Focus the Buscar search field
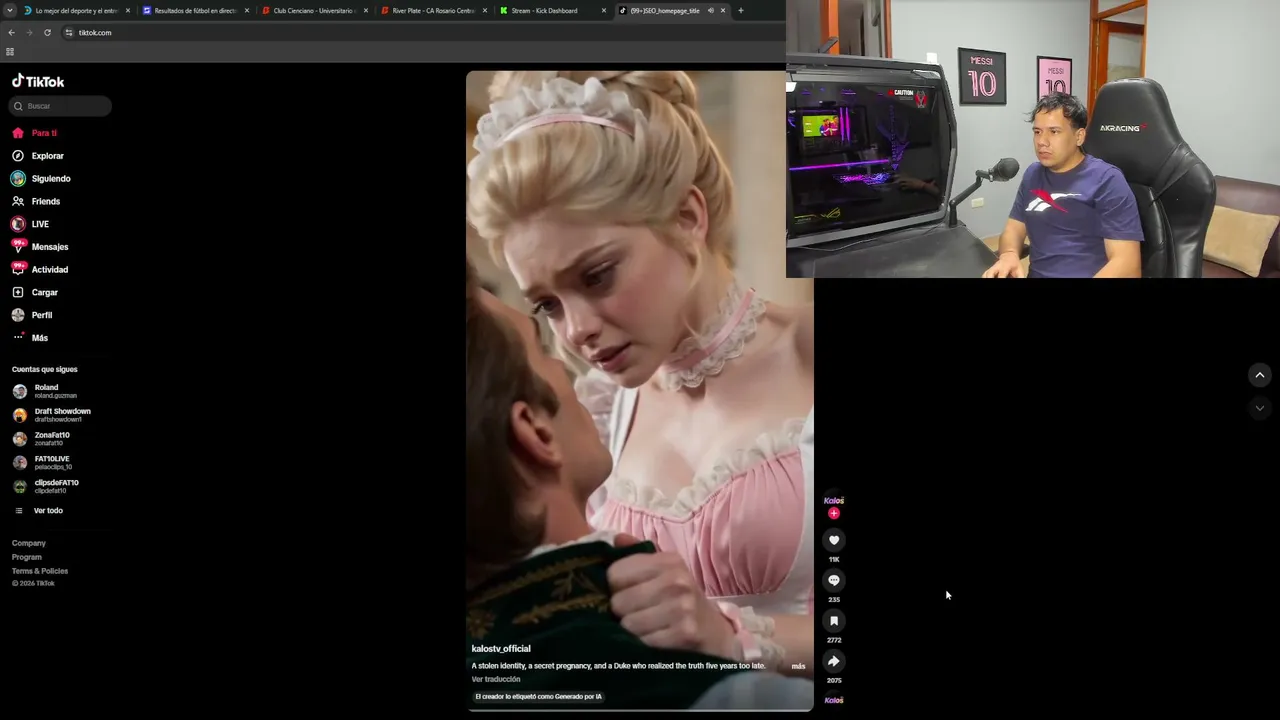 pos(60,106)
